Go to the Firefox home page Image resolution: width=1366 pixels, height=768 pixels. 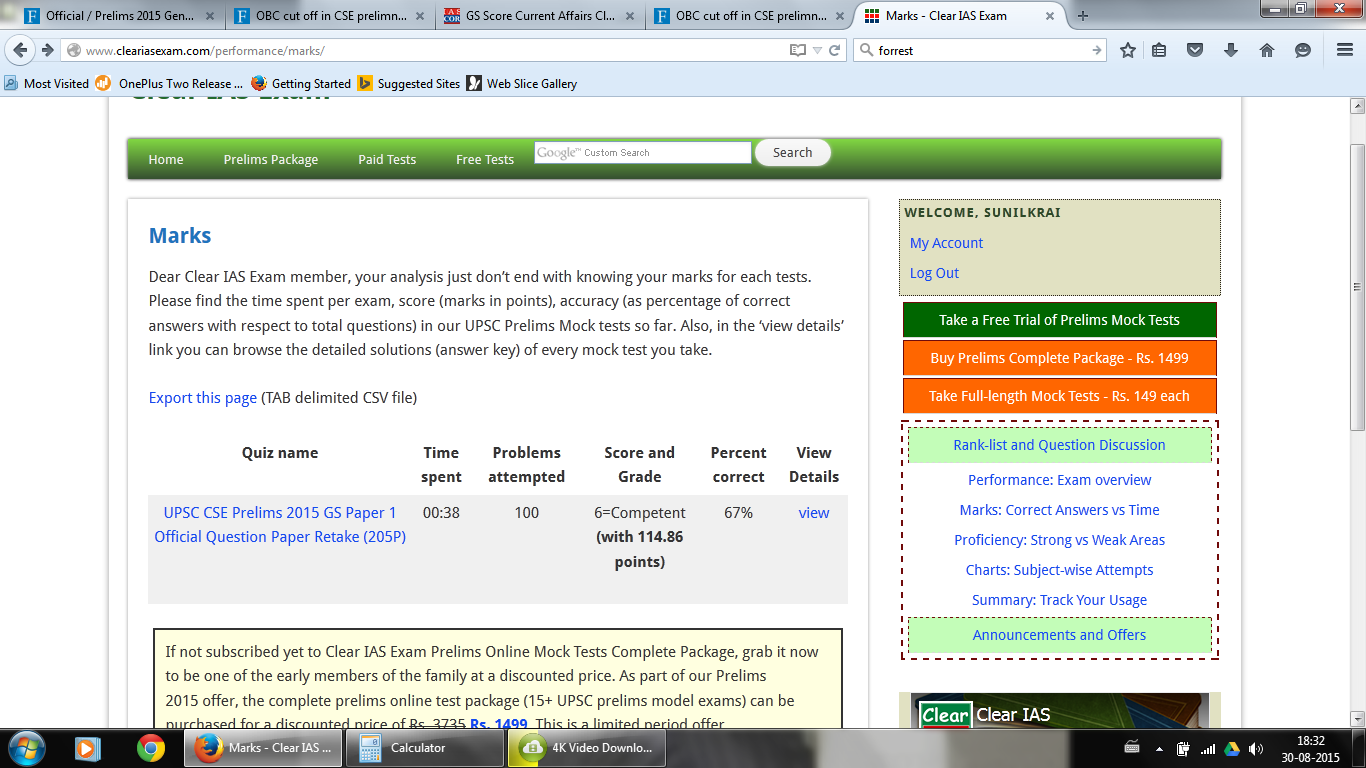click(x=1267, y=50)
